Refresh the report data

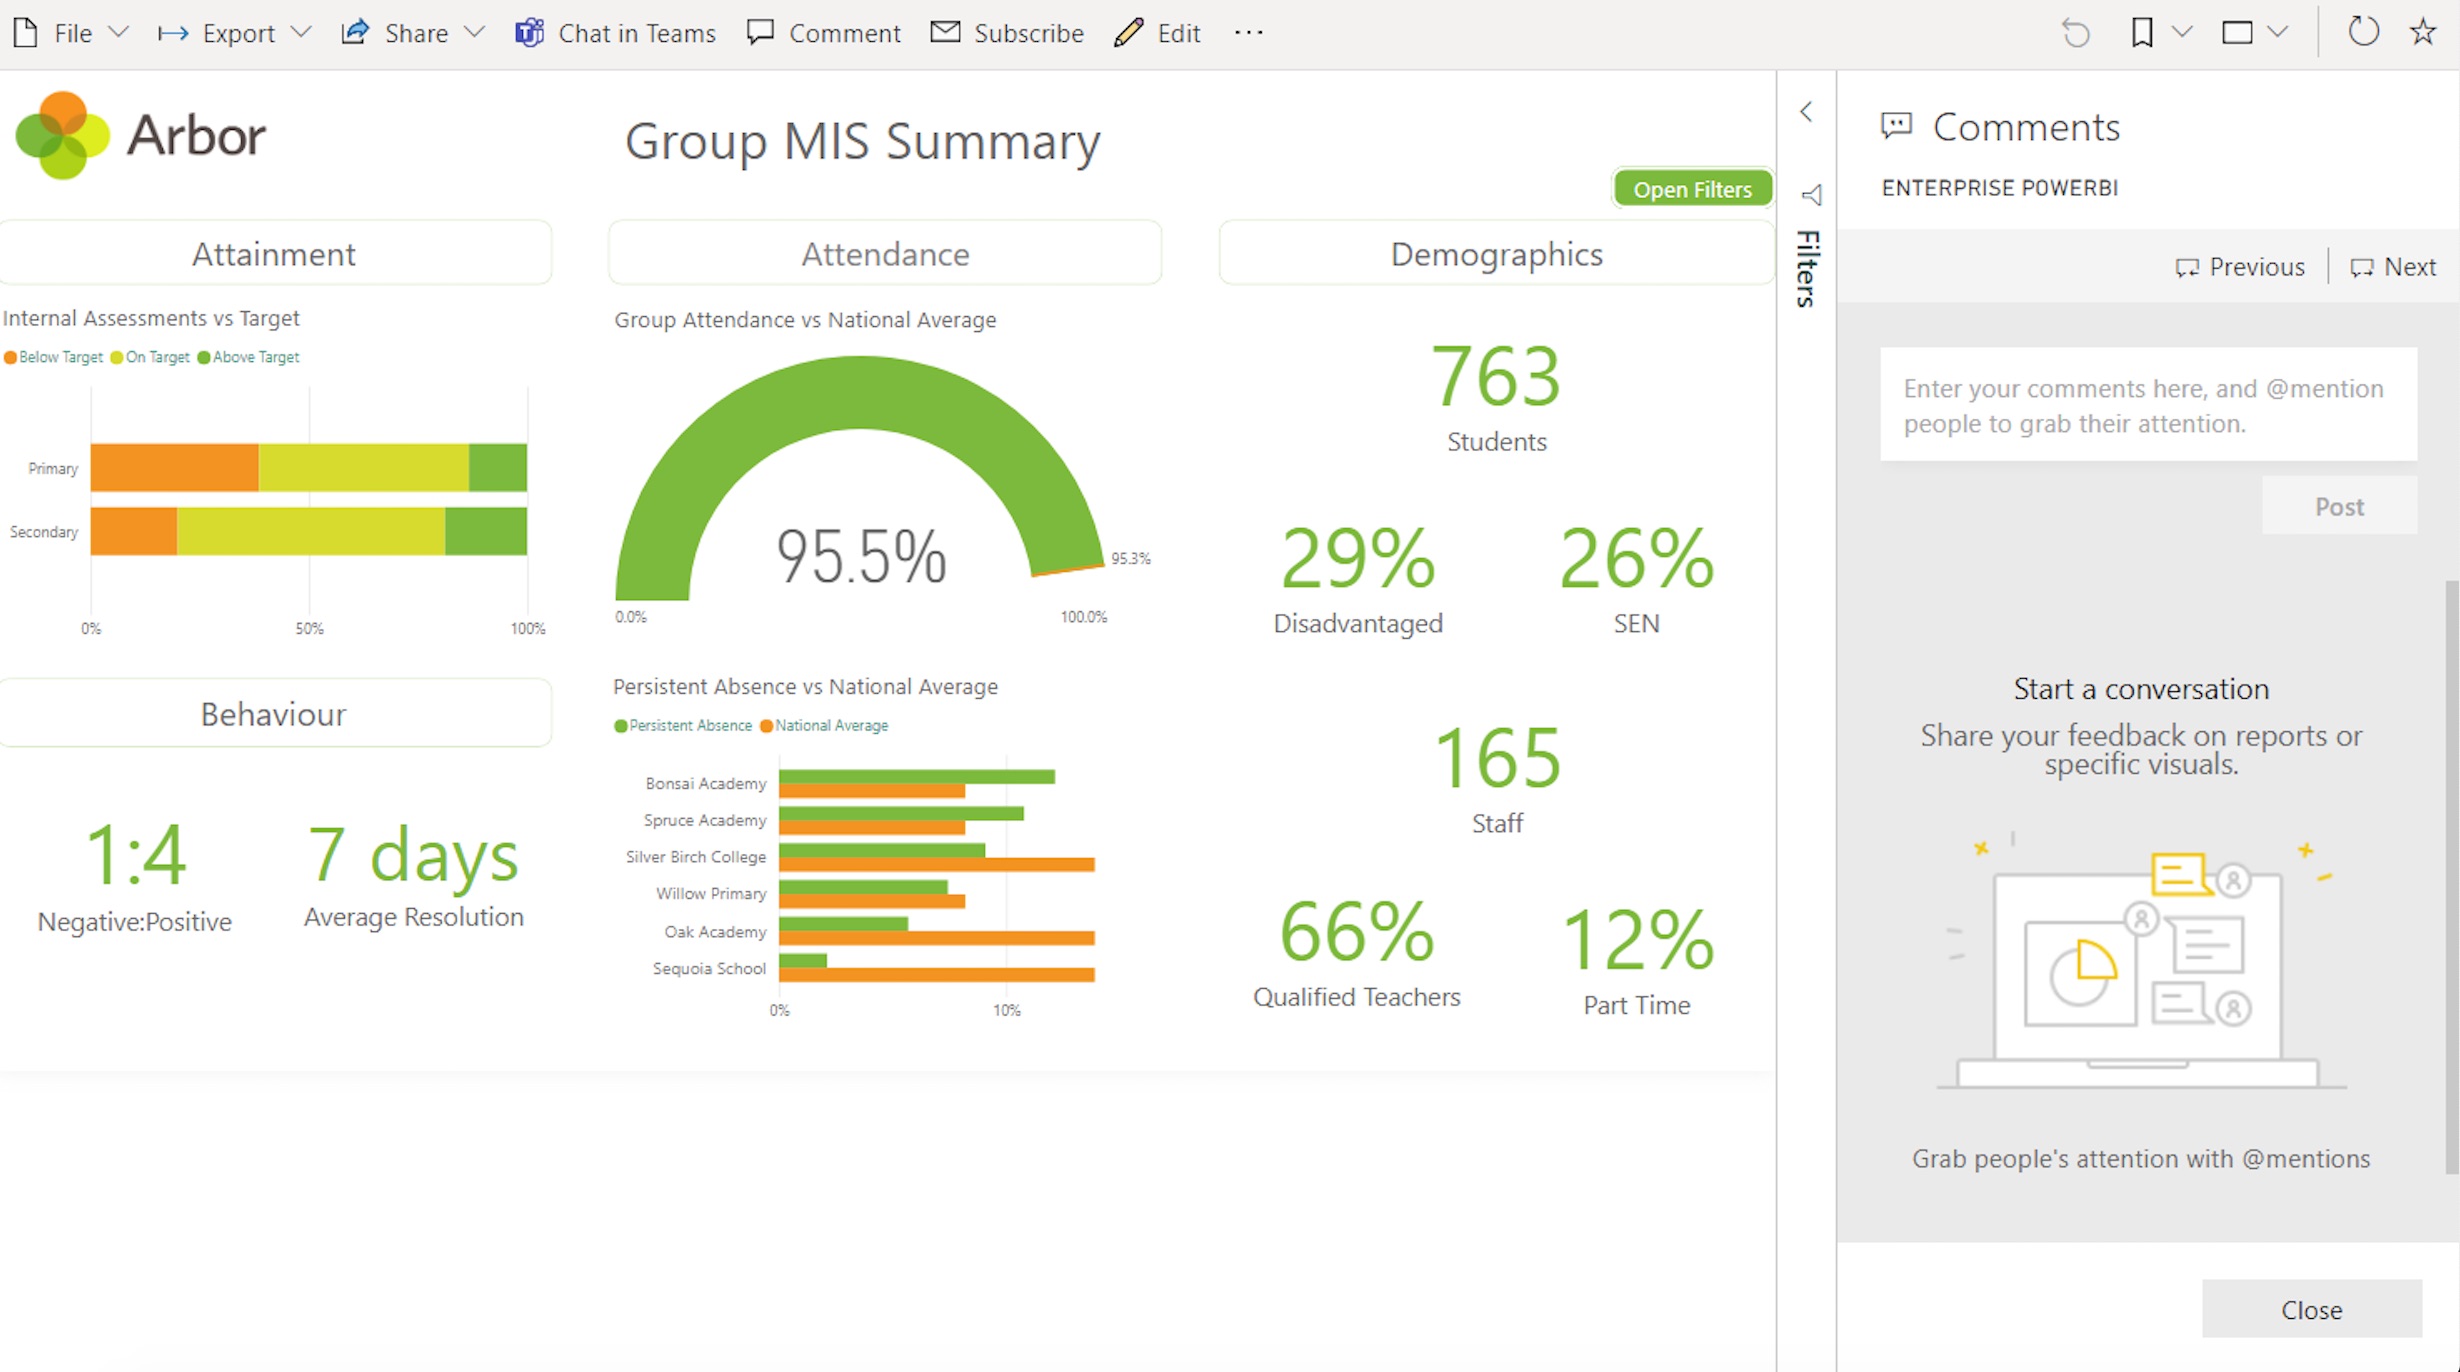coord(2364,32)
